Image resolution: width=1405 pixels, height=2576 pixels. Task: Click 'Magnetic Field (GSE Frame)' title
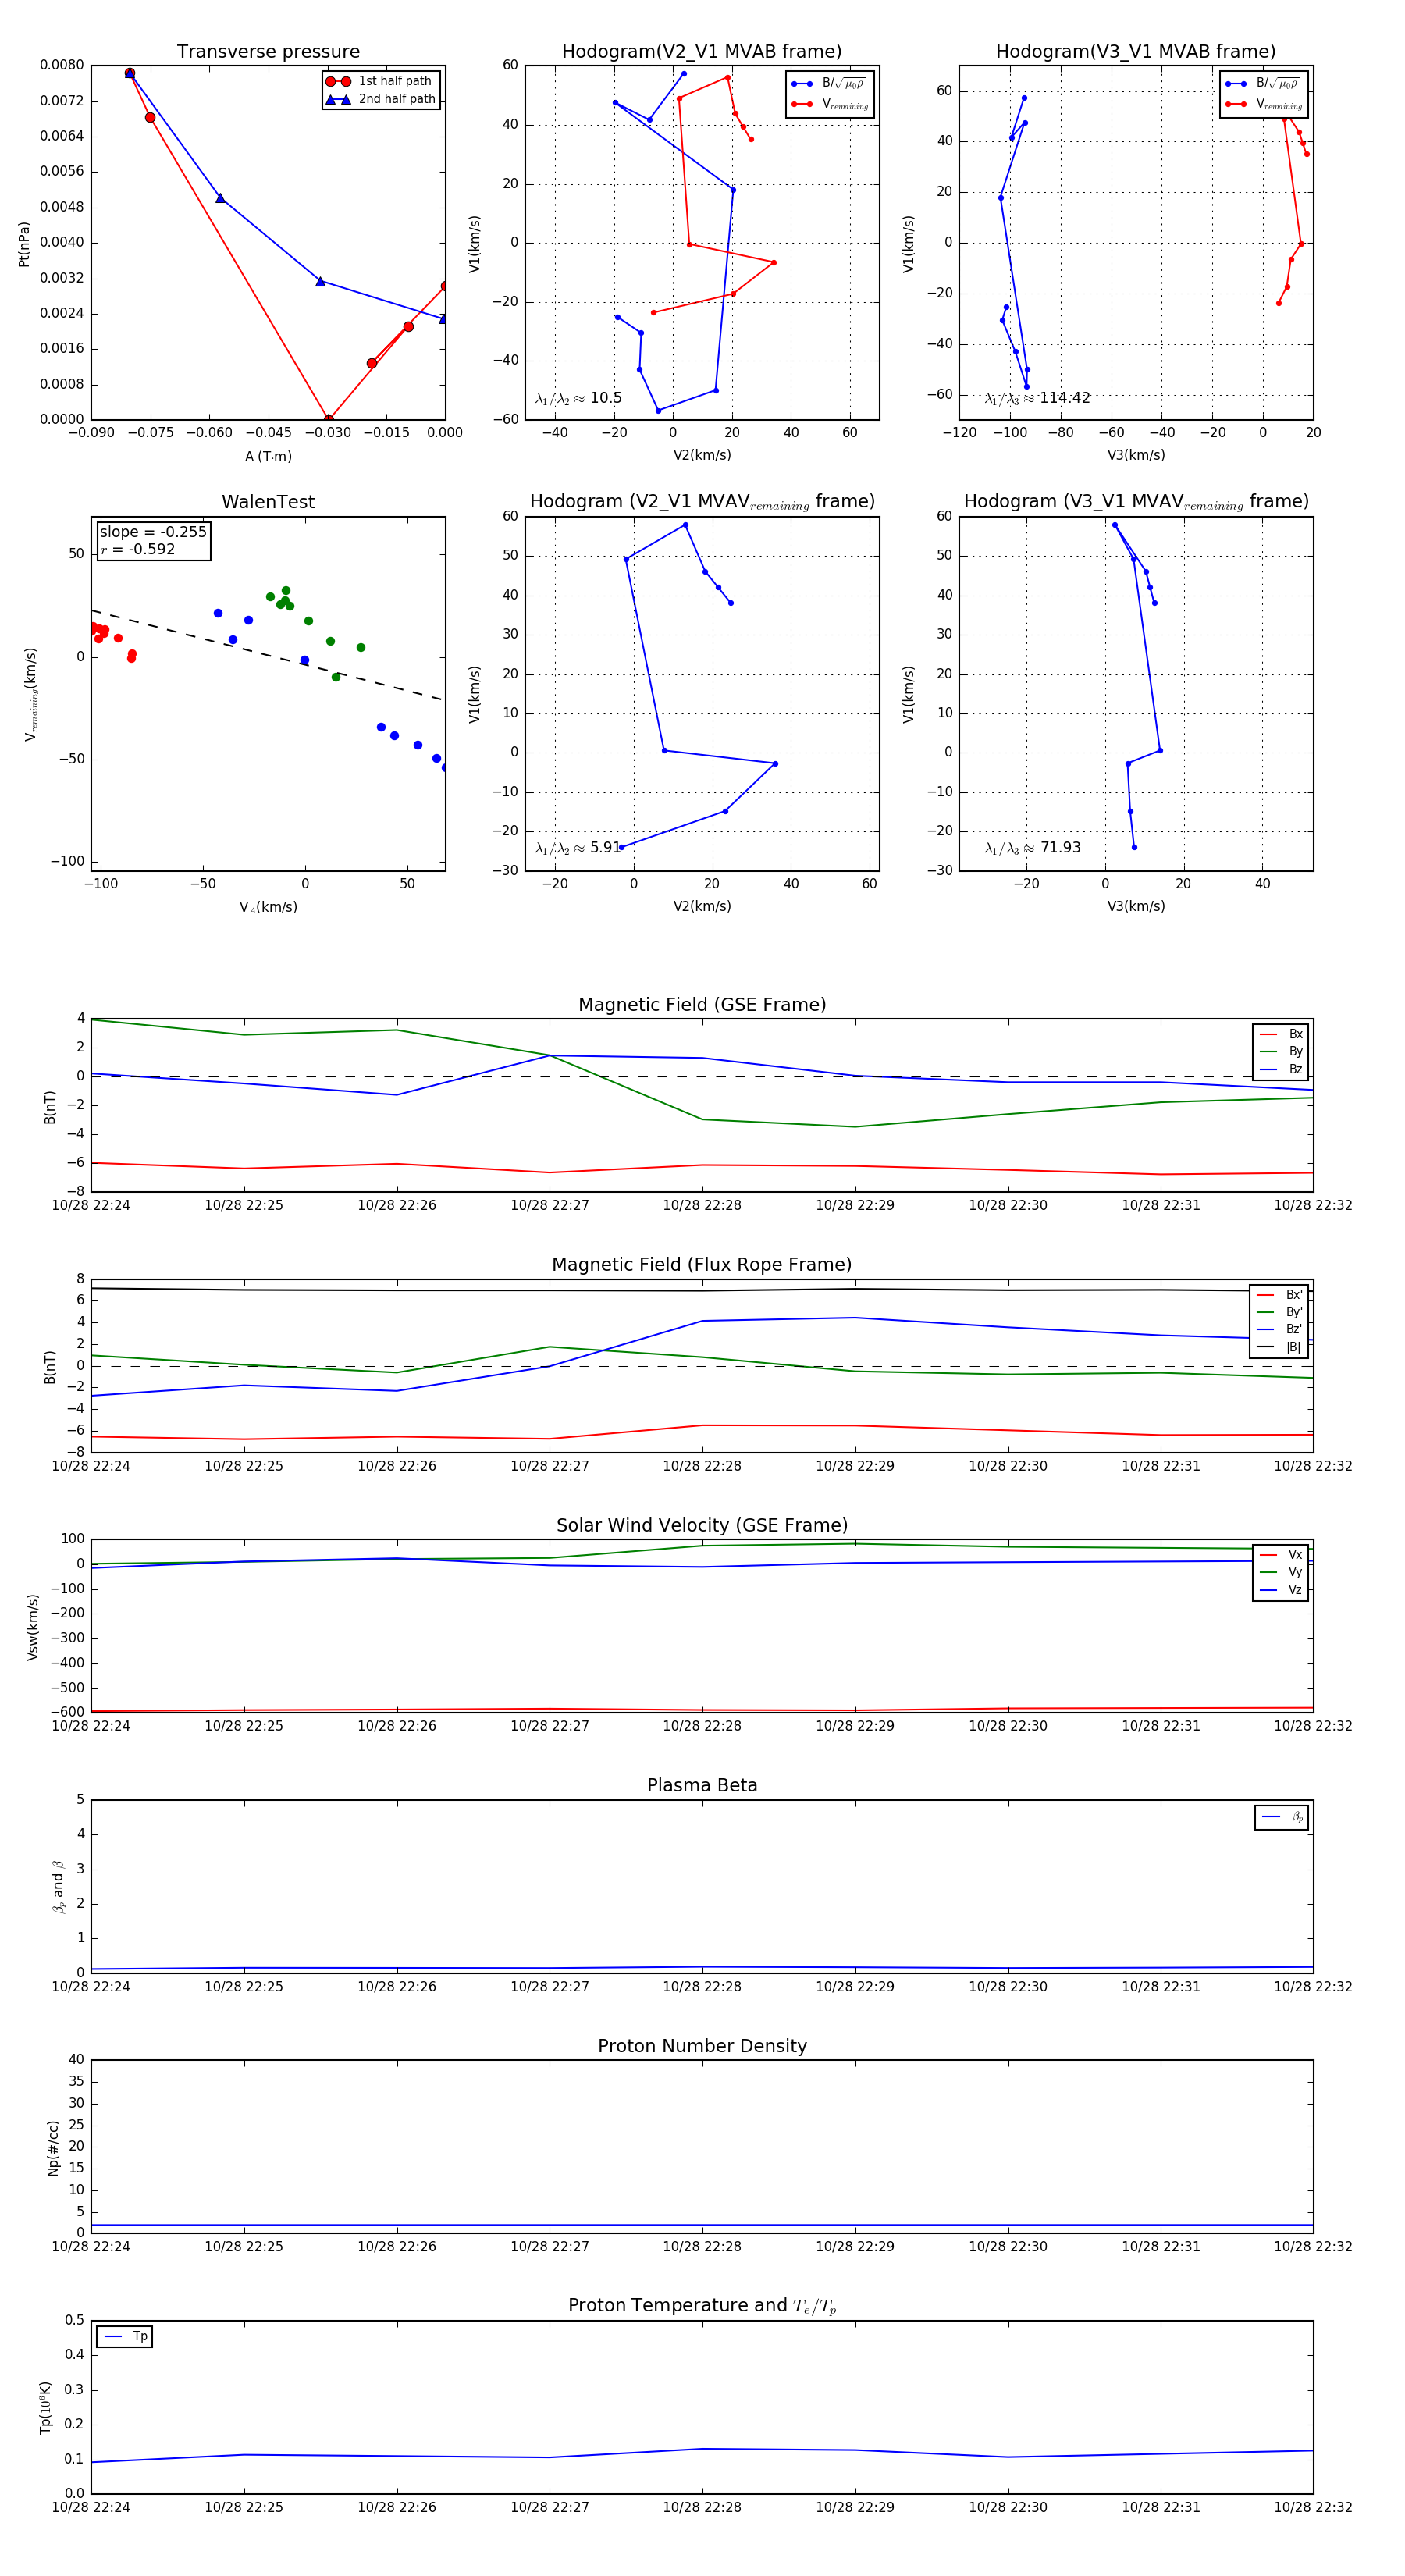tap(702, 1005)
